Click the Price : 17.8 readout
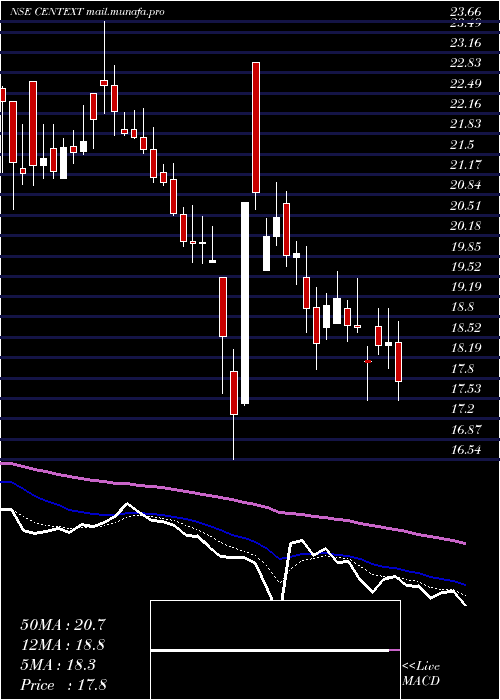This screenshot has height=700, width=500. [63, 685]
